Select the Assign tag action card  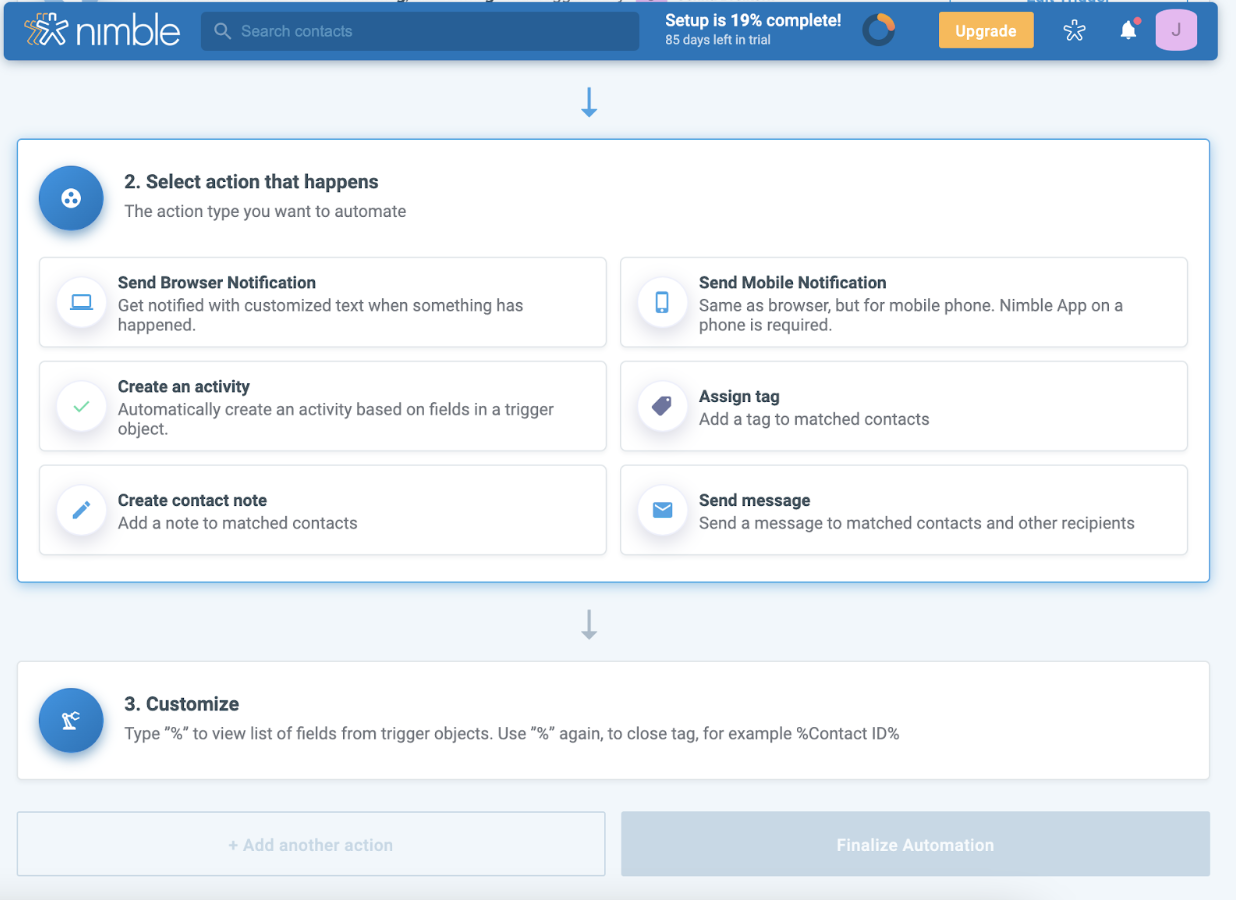[x=904, y=407]
